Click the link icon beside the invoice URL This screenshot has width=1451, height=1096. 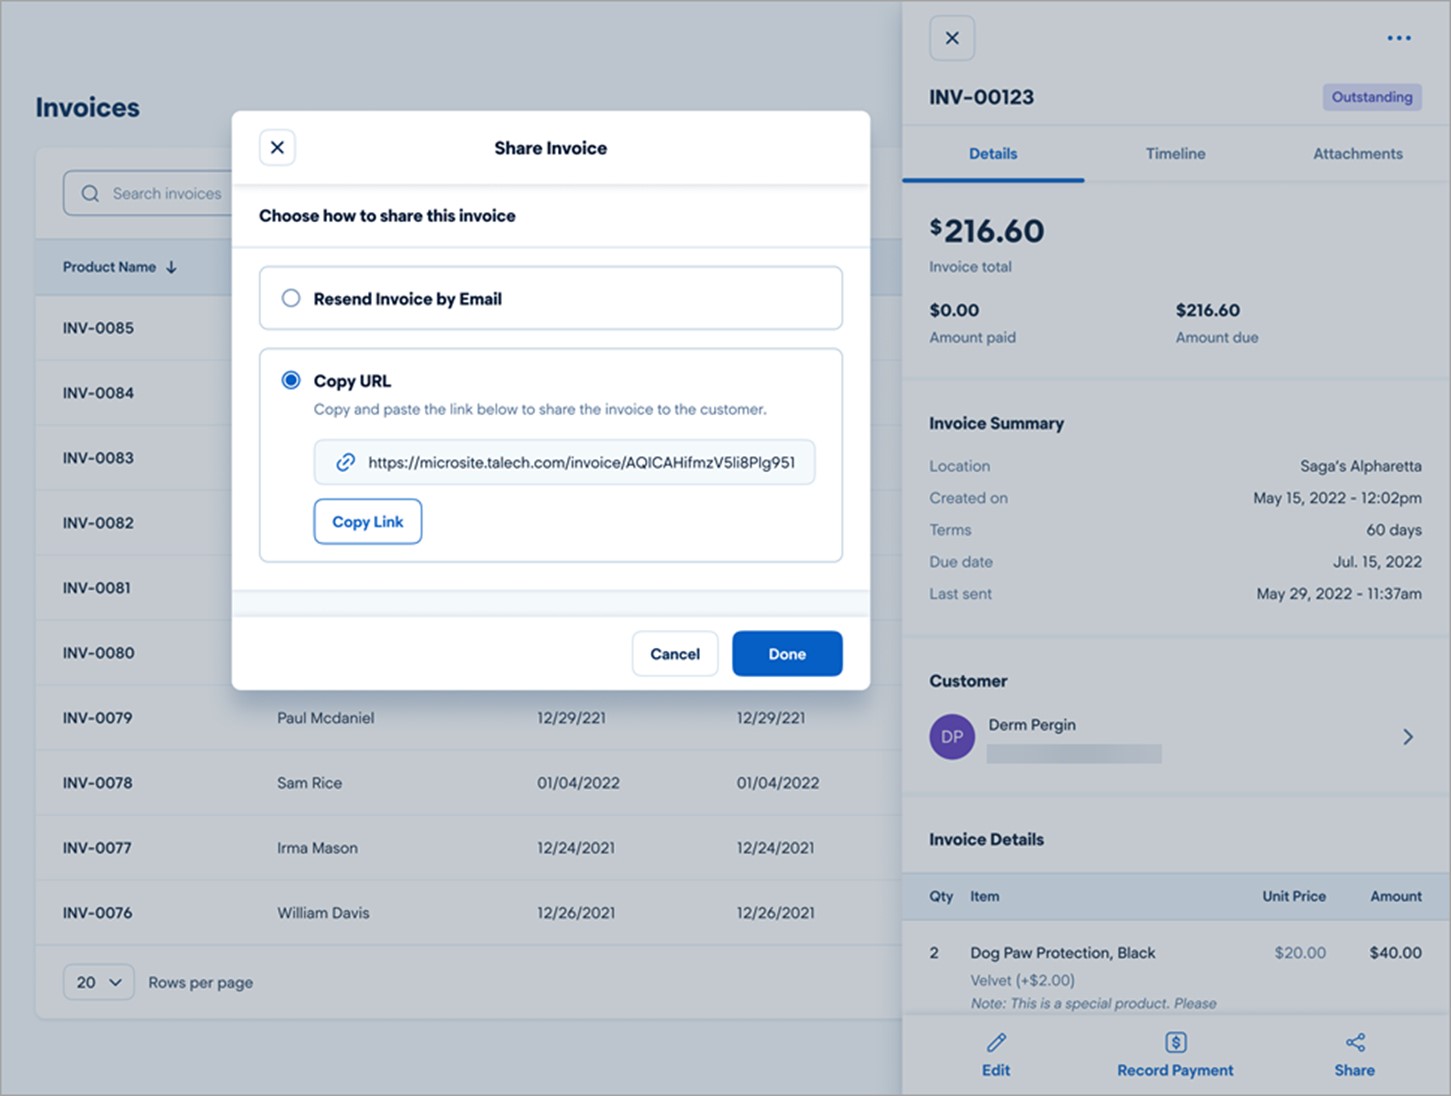(x=345, y=462)
